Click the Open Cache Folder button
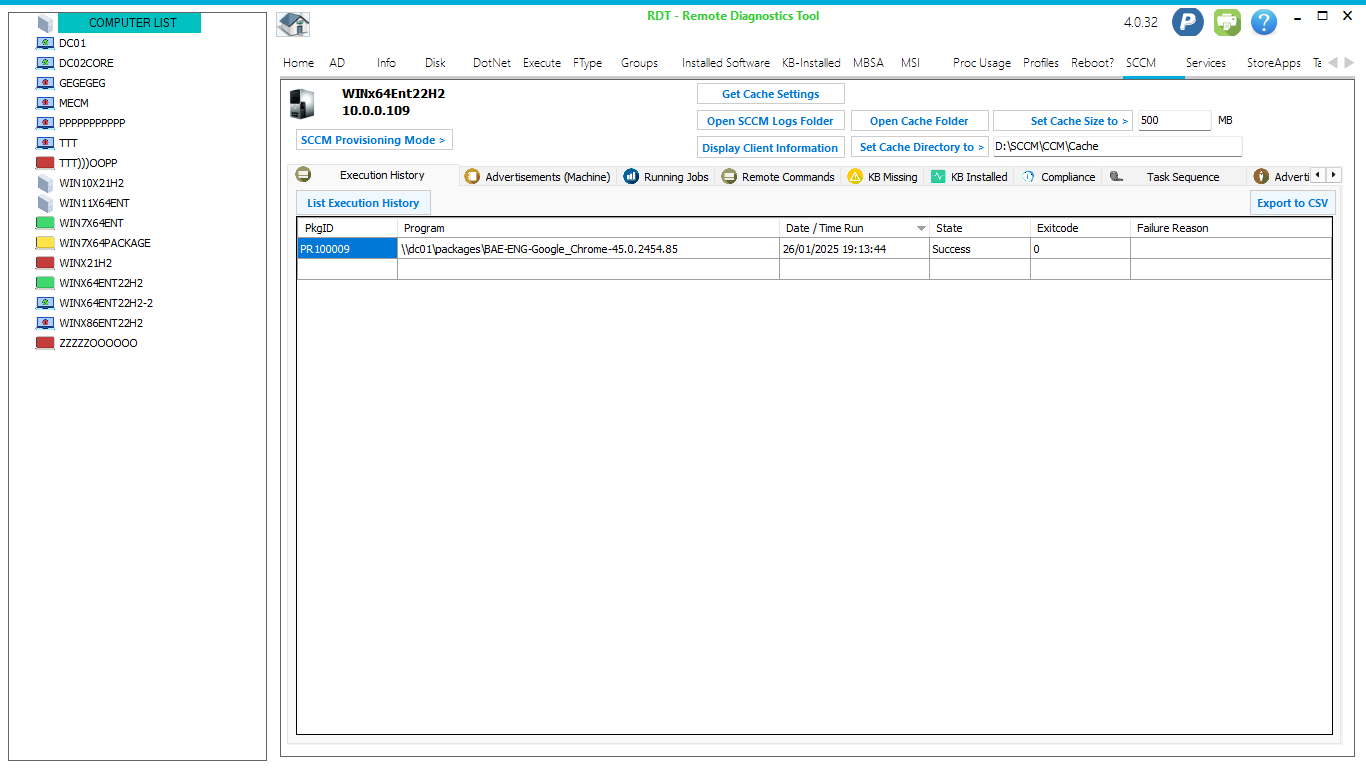 920,121
